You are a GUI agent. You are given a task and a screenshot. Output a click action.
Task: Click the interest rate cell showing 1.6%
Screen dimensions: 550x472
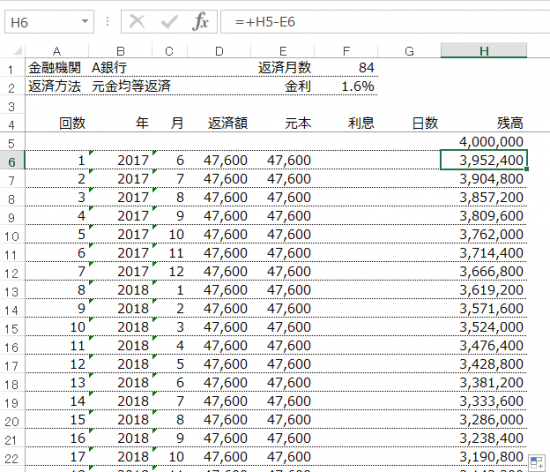346,86
